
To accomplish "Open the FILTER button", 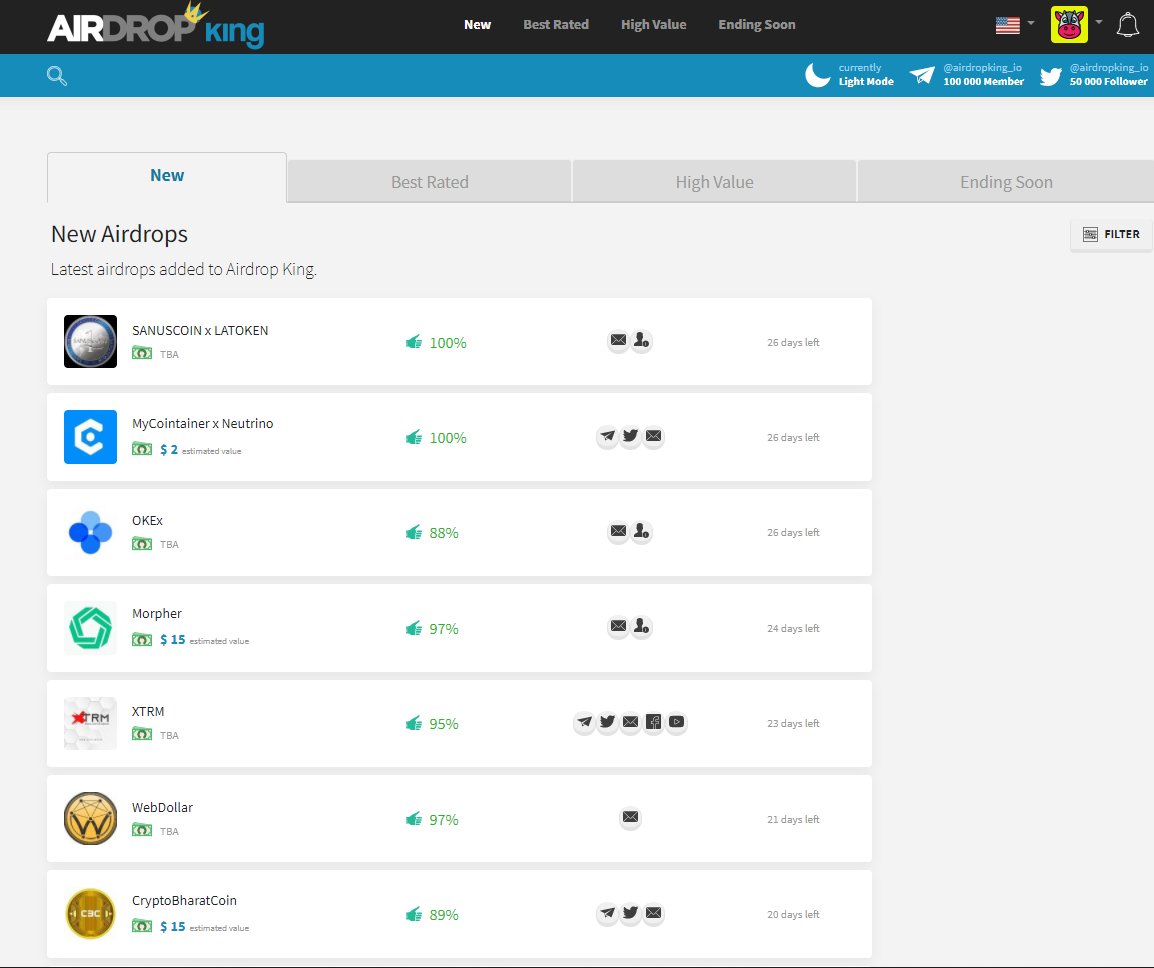I will click(1111, 235).
